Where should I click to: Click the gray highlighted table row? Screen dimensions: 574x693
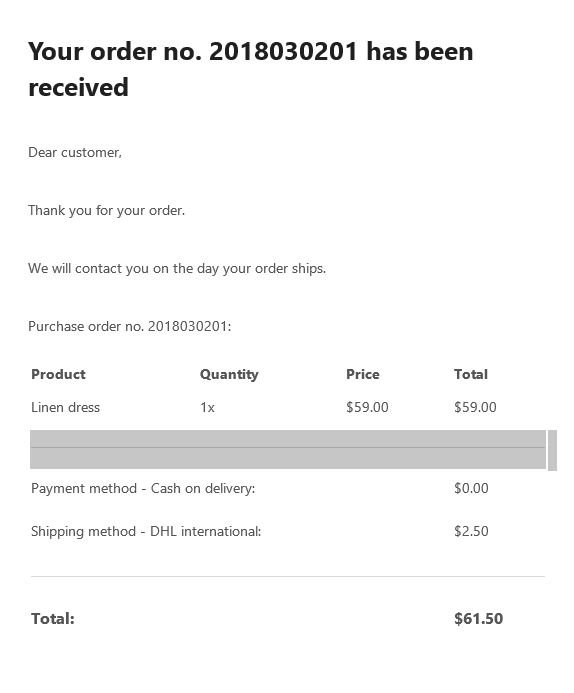tap(288, 449)
